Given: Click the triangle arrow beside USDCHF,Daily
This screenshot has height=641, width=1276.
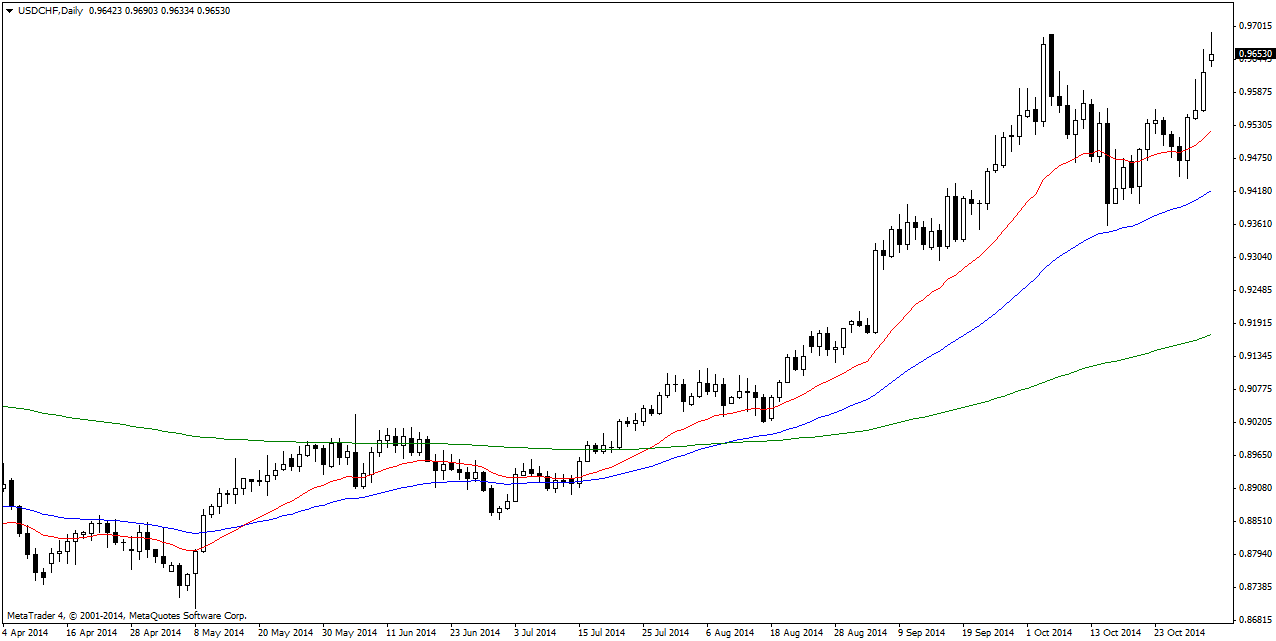Looking at the screenshot, I should click(x=9, y=11).
